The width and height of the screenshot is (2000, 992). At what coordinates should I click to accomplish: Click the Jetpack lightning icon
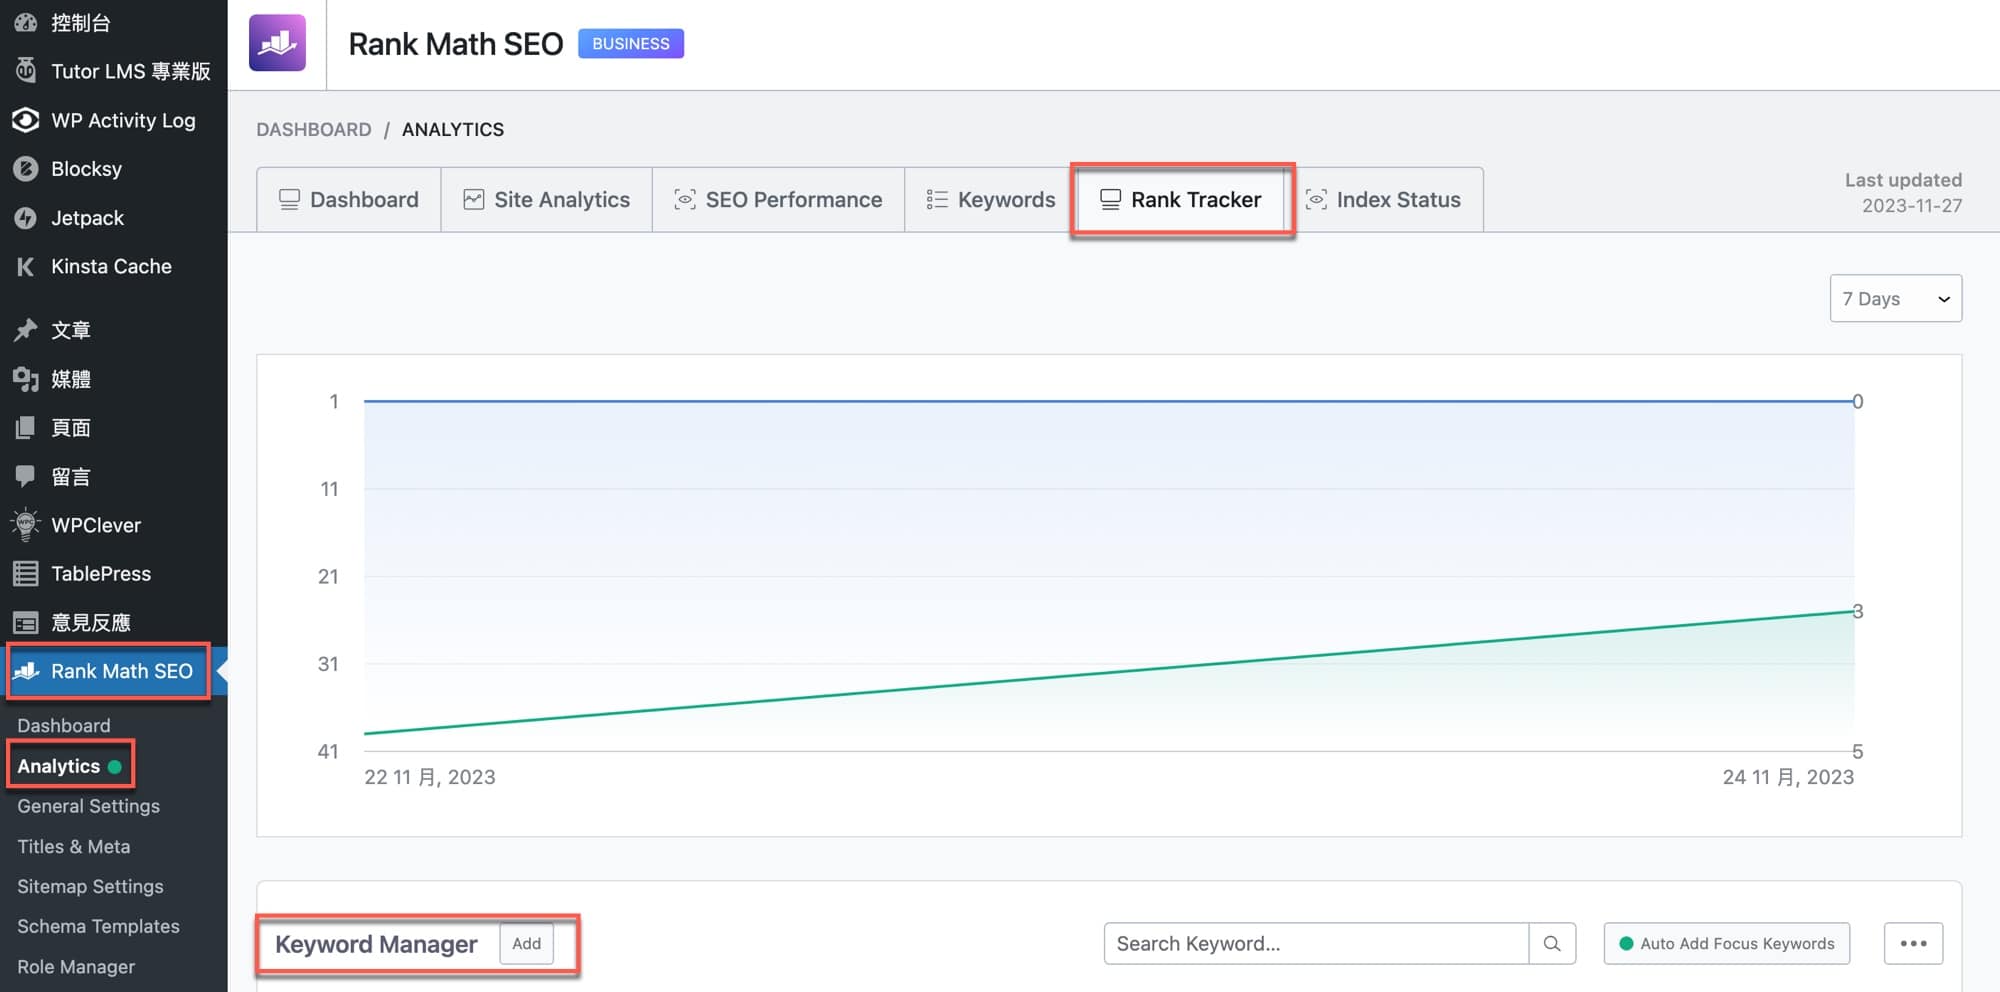tap(26, 218)
